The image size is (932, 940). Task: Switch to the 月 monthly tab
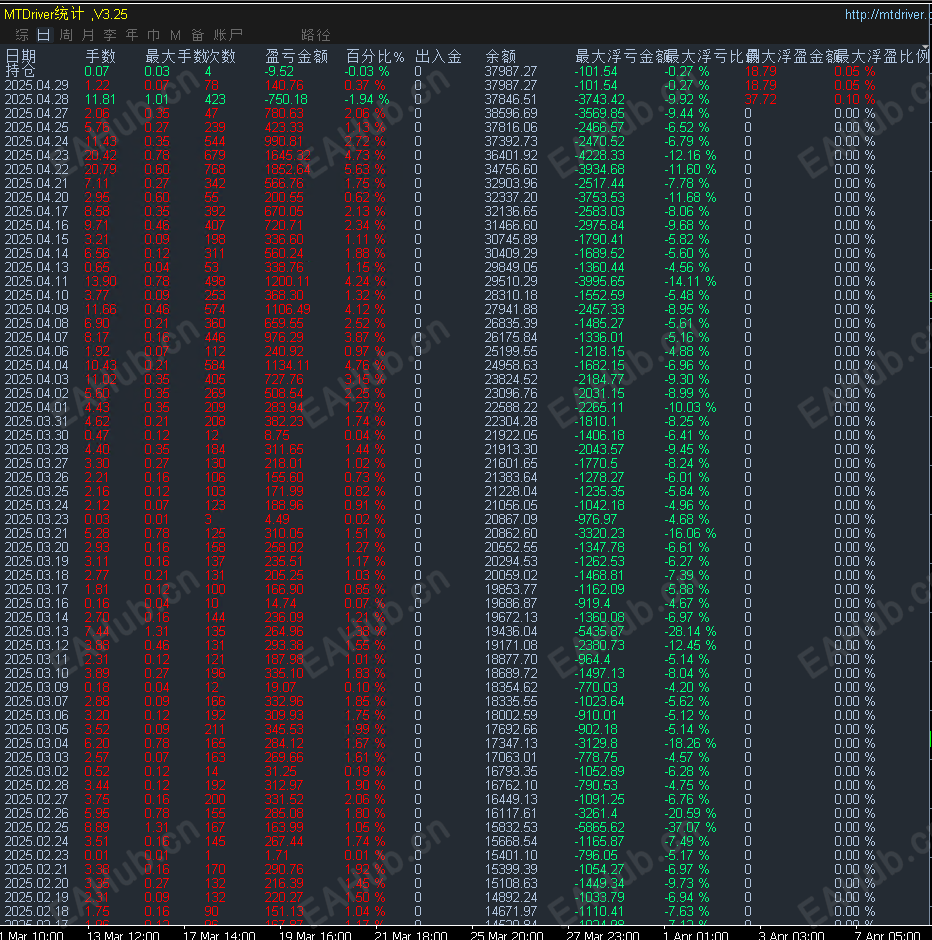[x=88, y=35]
